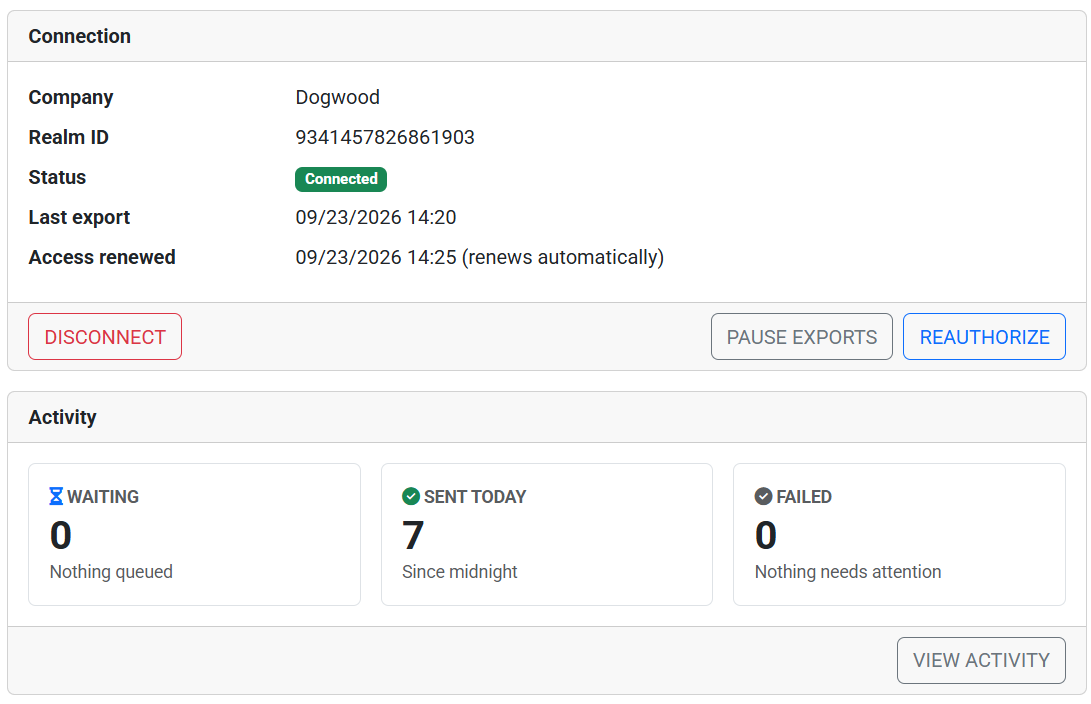Click the Failed count of 0

point(766,535)
